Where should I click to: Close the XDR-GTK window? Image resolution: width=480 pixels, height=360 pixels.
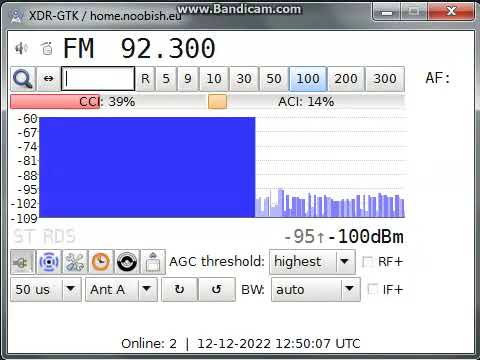[x=451, y=12]
